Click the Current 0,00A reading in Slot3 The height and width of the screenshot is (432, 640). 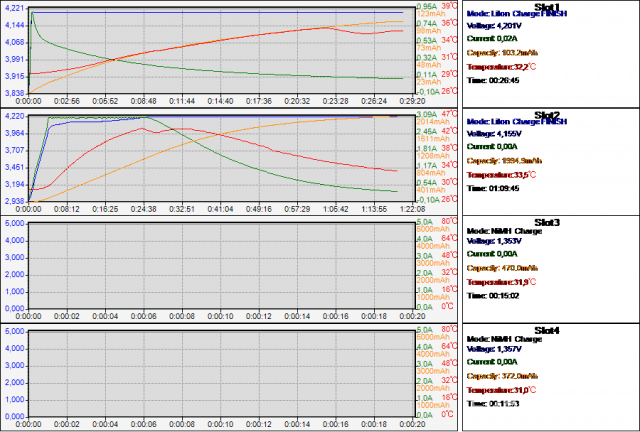[492, 254]
